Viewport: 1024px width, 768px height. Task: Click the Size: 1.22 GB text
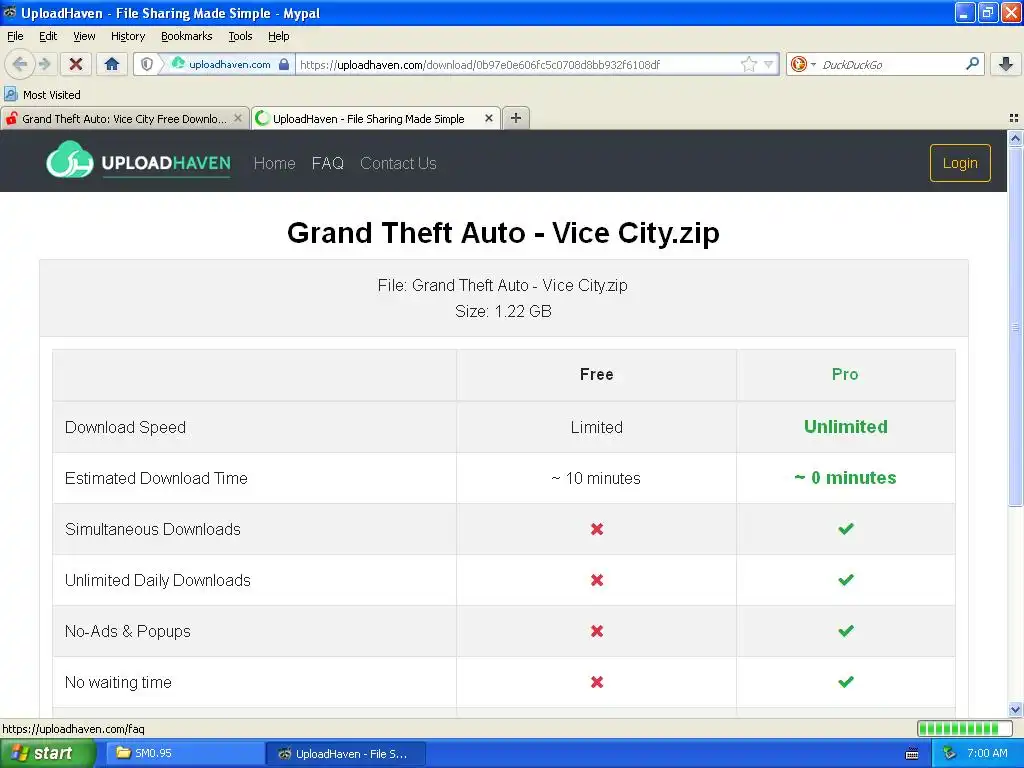pos(503,311)
